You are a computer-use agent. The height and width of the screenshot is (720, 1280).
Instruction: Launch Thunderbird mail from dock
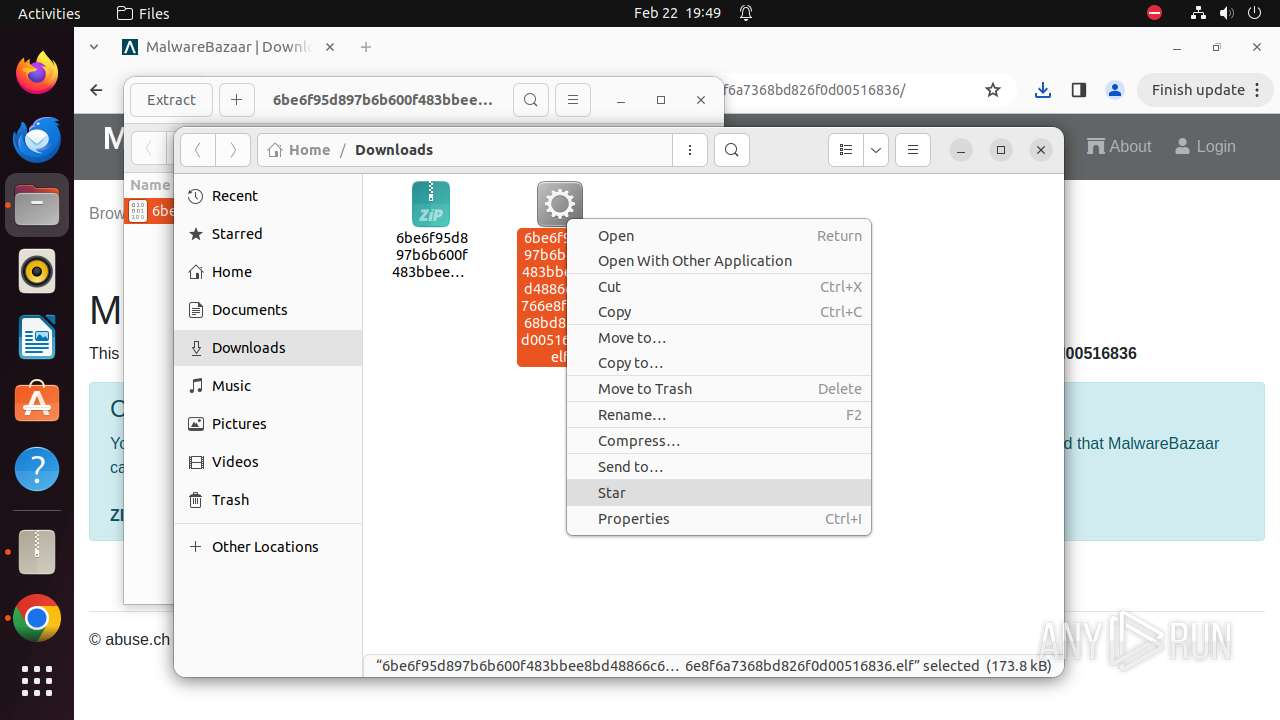(x=37, y=140)
